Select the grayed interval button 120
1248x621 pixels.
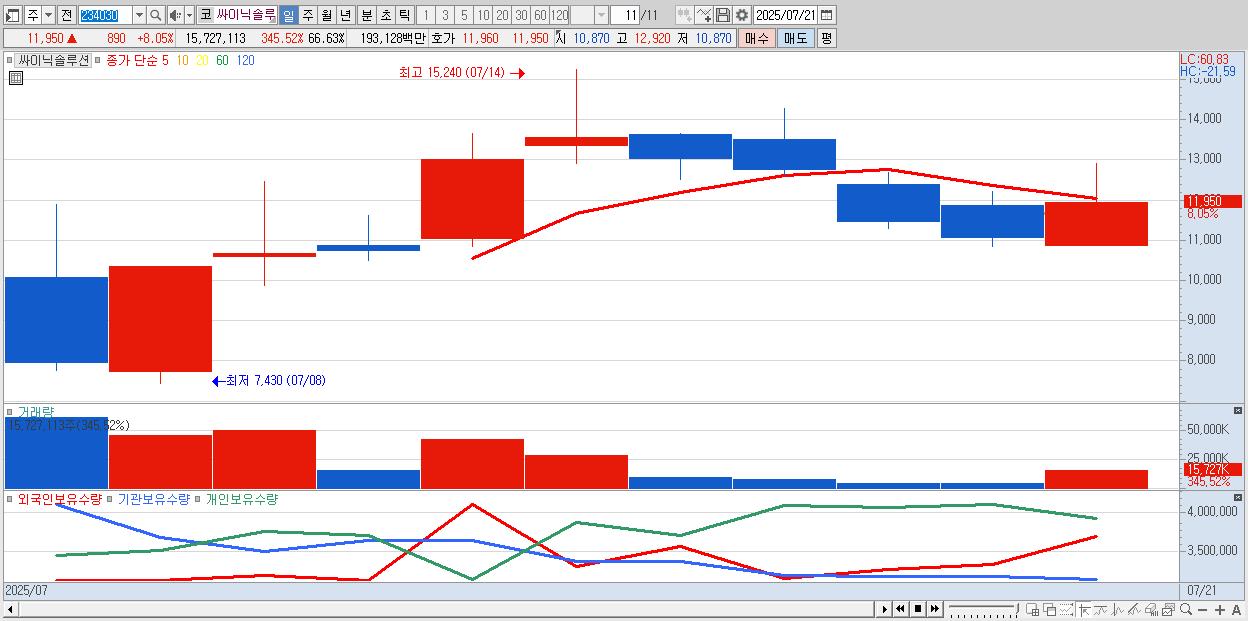(560, 15)
